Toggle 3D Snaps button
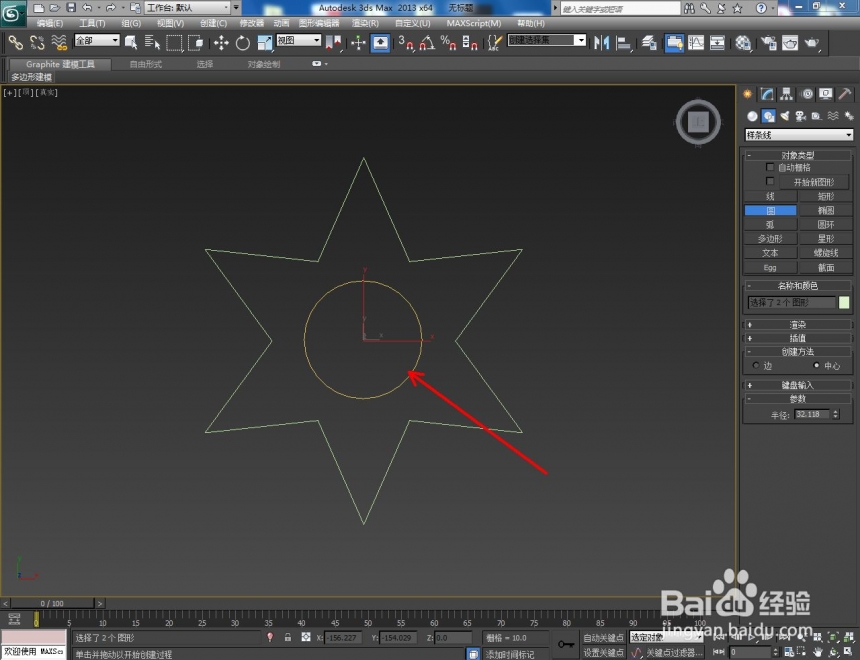Viewport: 860px width, 660px height. coord(406,42)
